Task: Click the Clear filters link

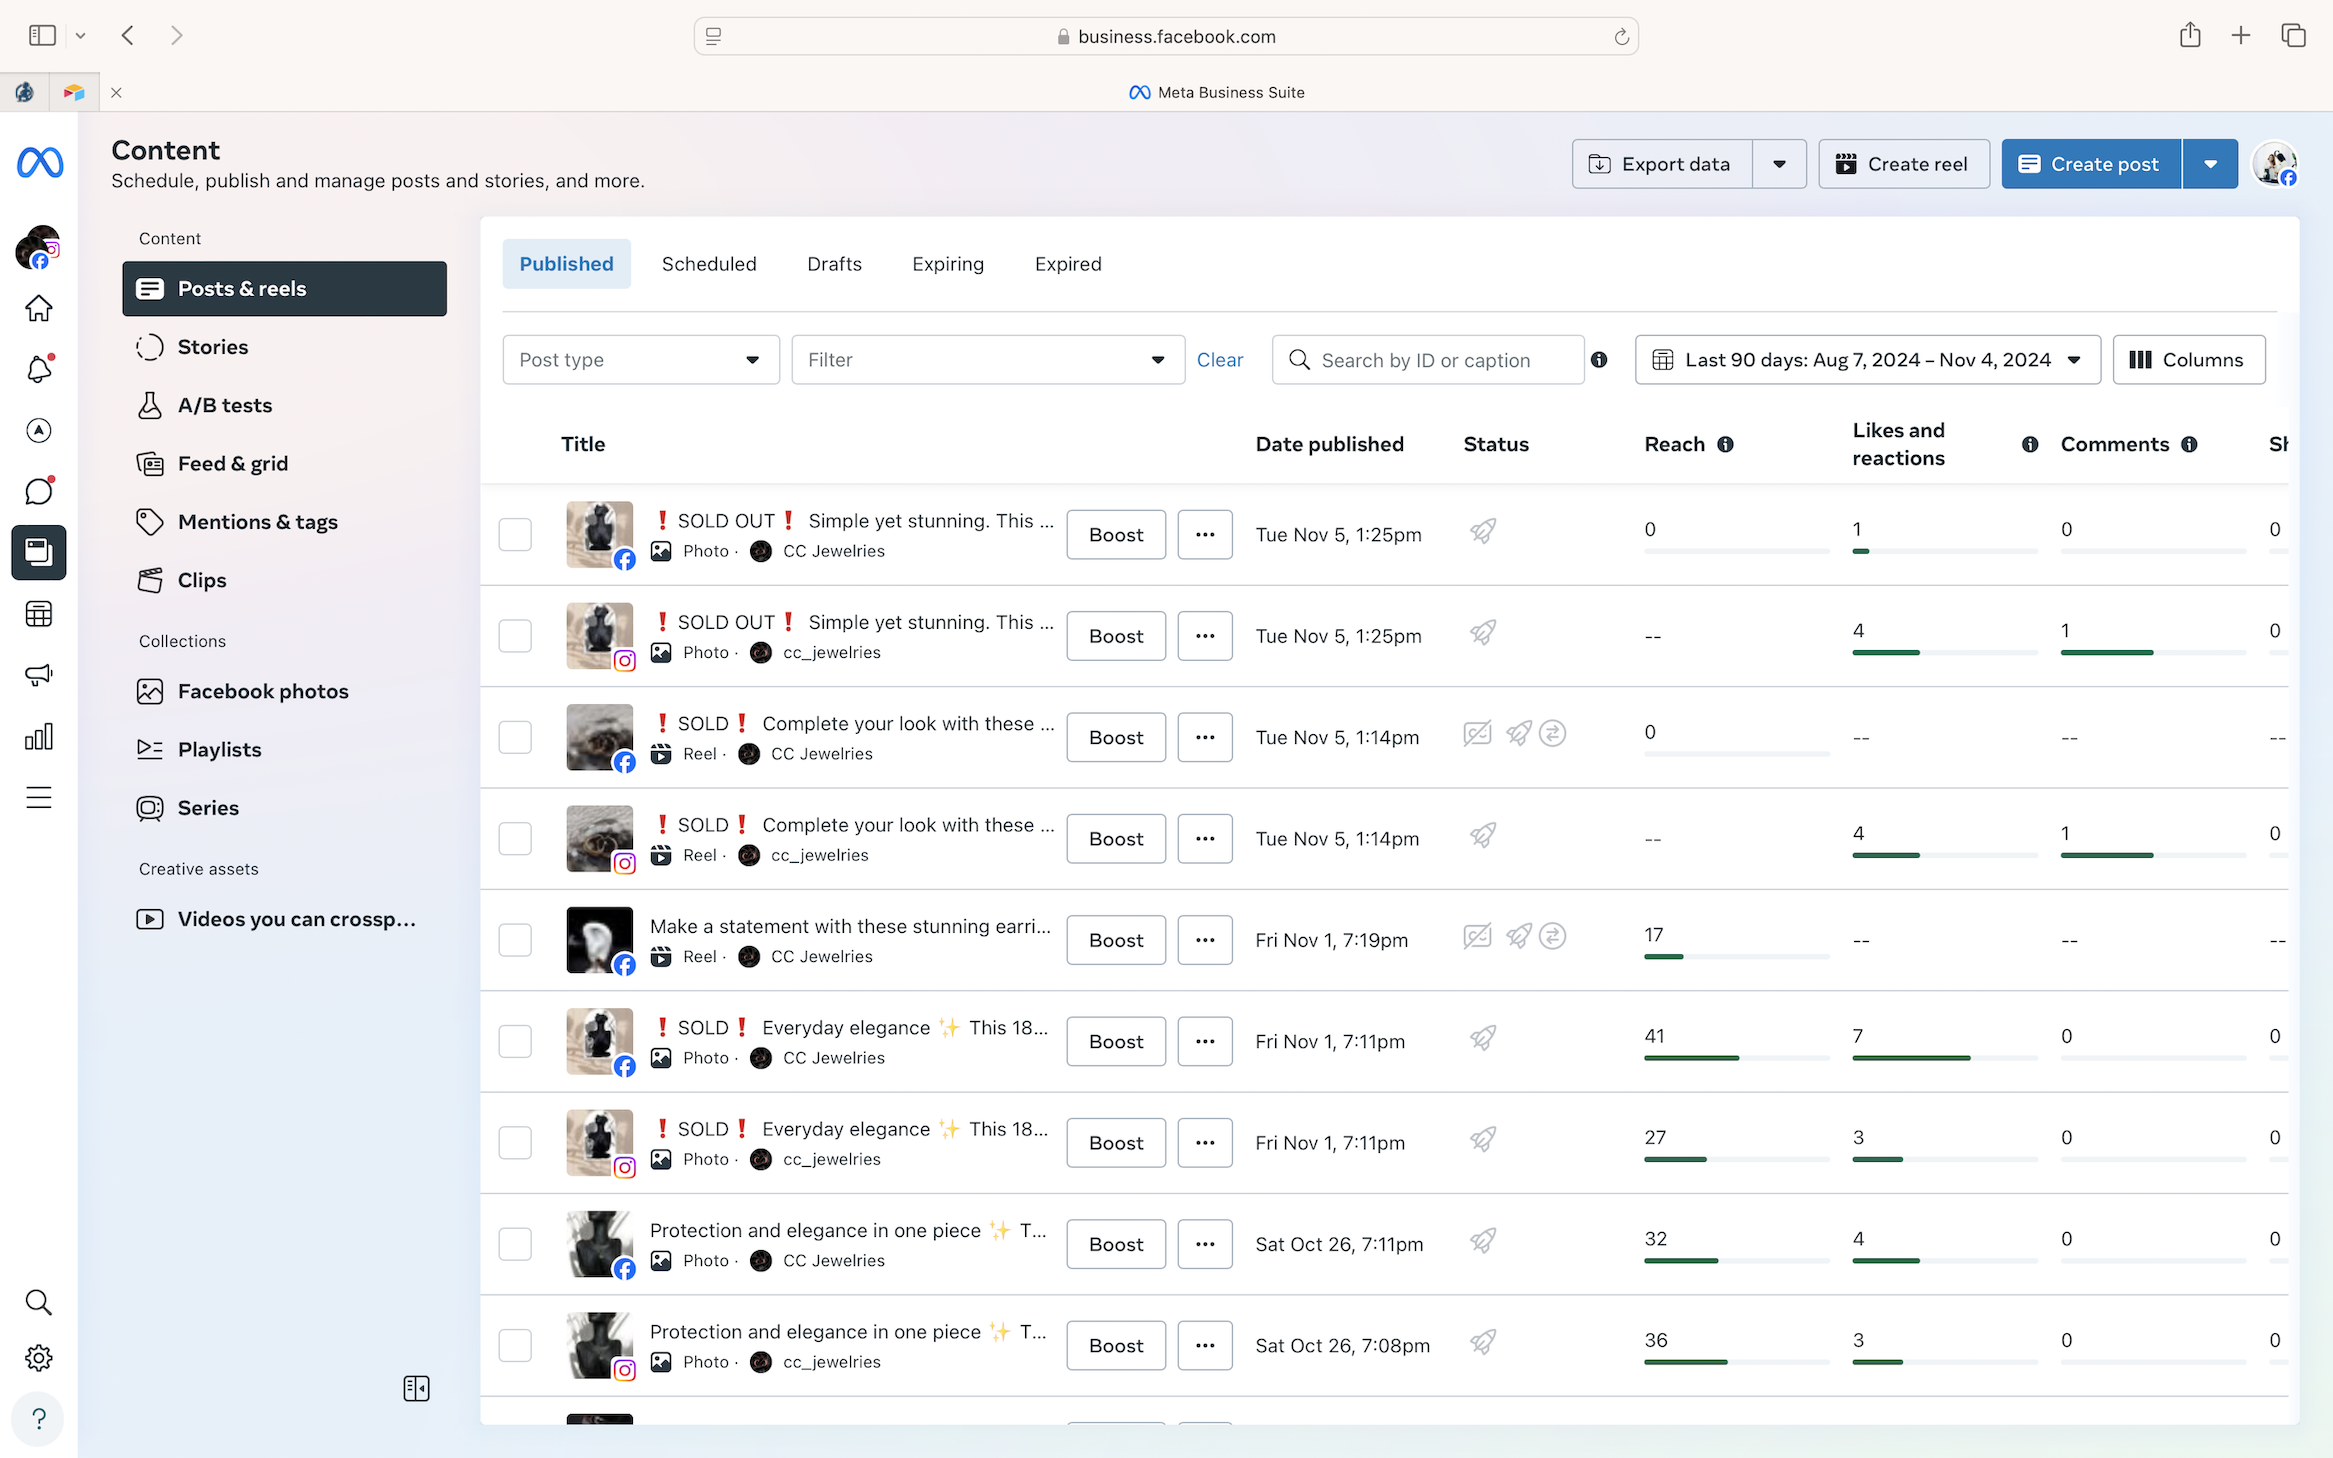Action: point(1219,360)
